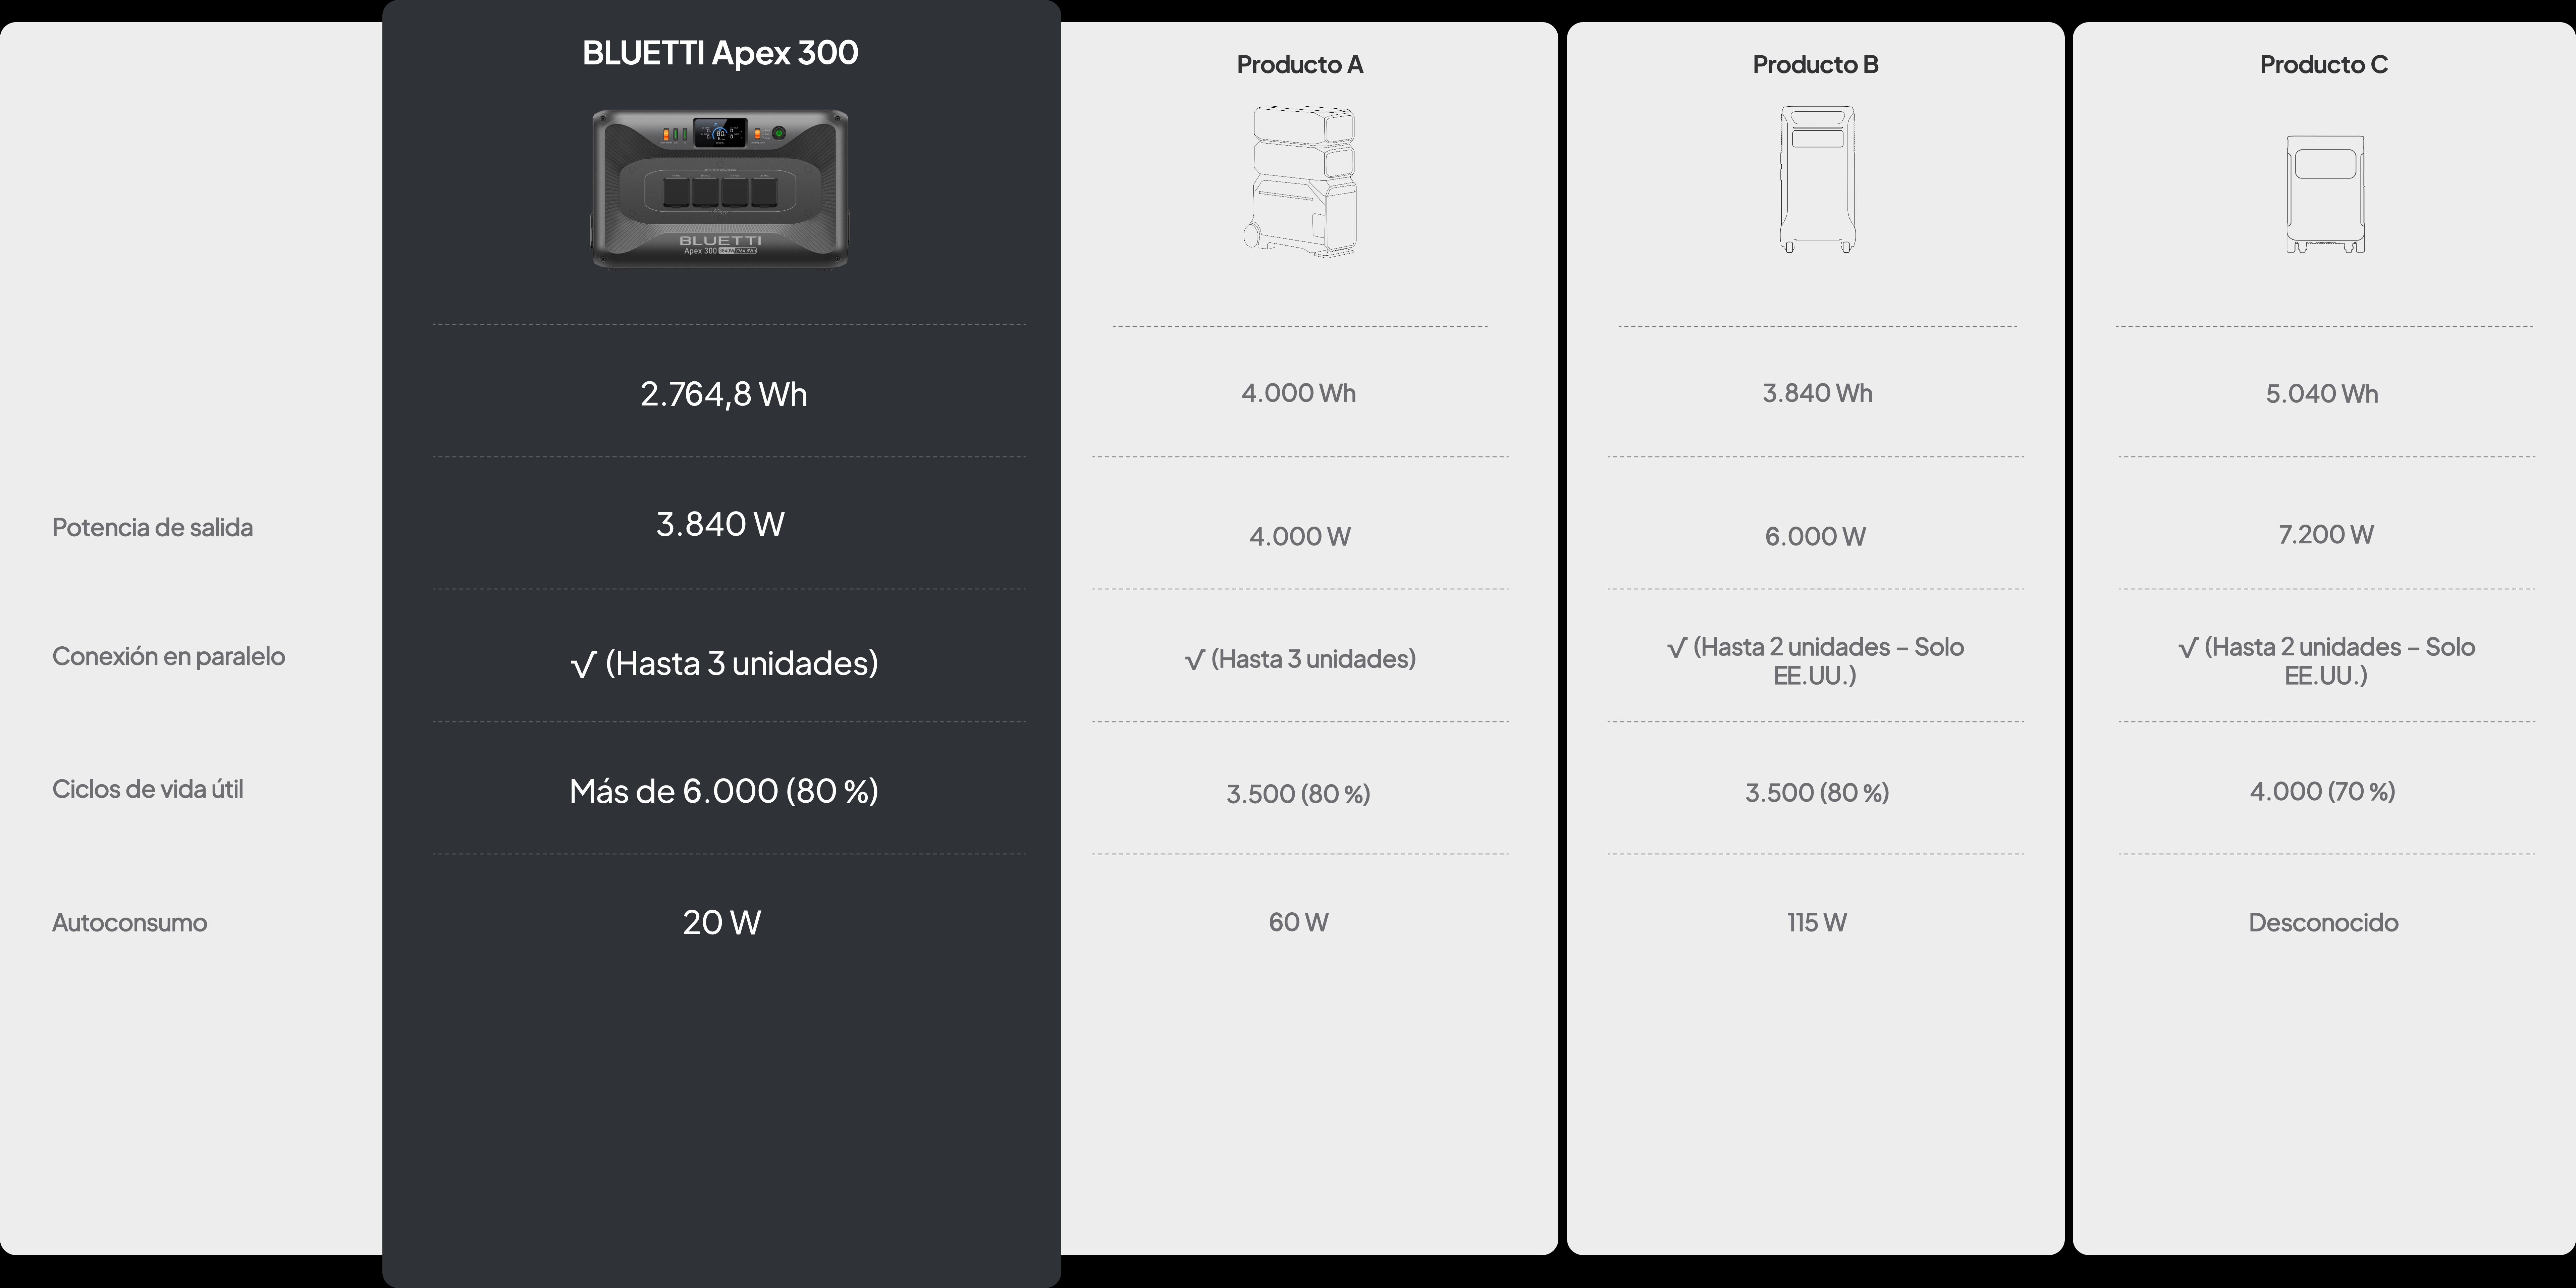Click the 20 W self-consumption value
2576x1288 pixels.
tap(721, 922)
